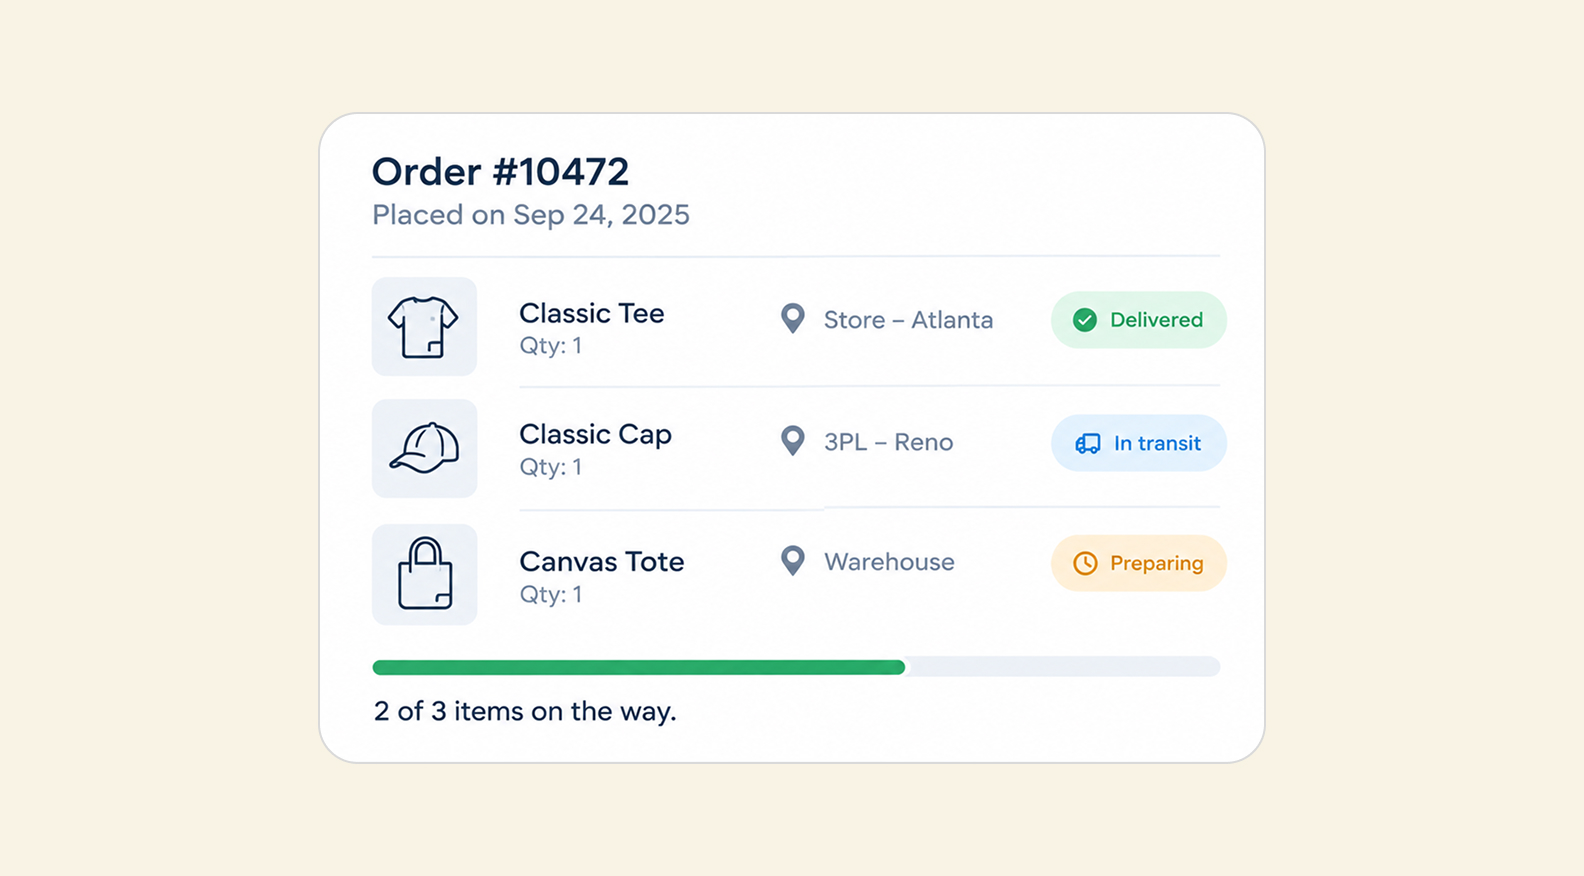Open the Canvas Tote item name
Screen dimensions: 1584x876
601,561
